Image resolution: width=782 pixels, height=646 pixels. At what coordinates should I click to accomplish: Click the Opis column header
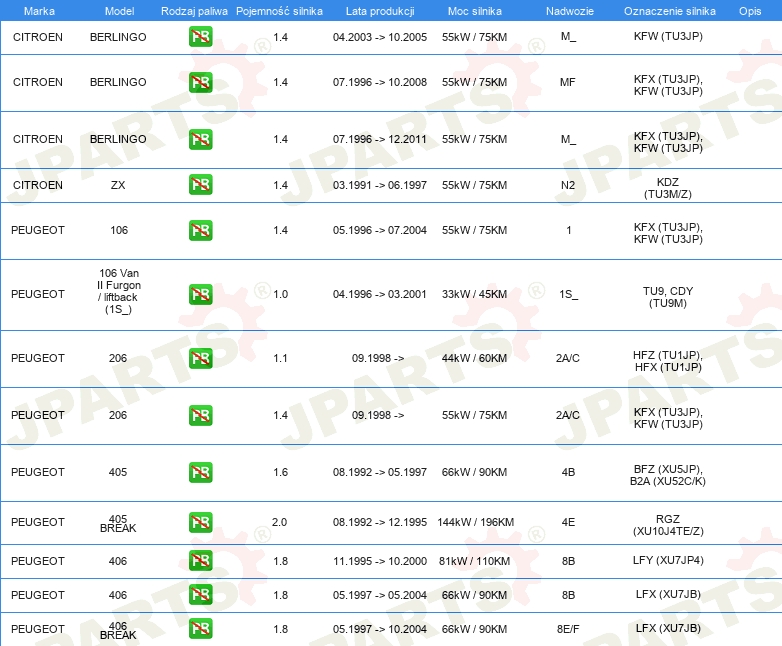750,11
